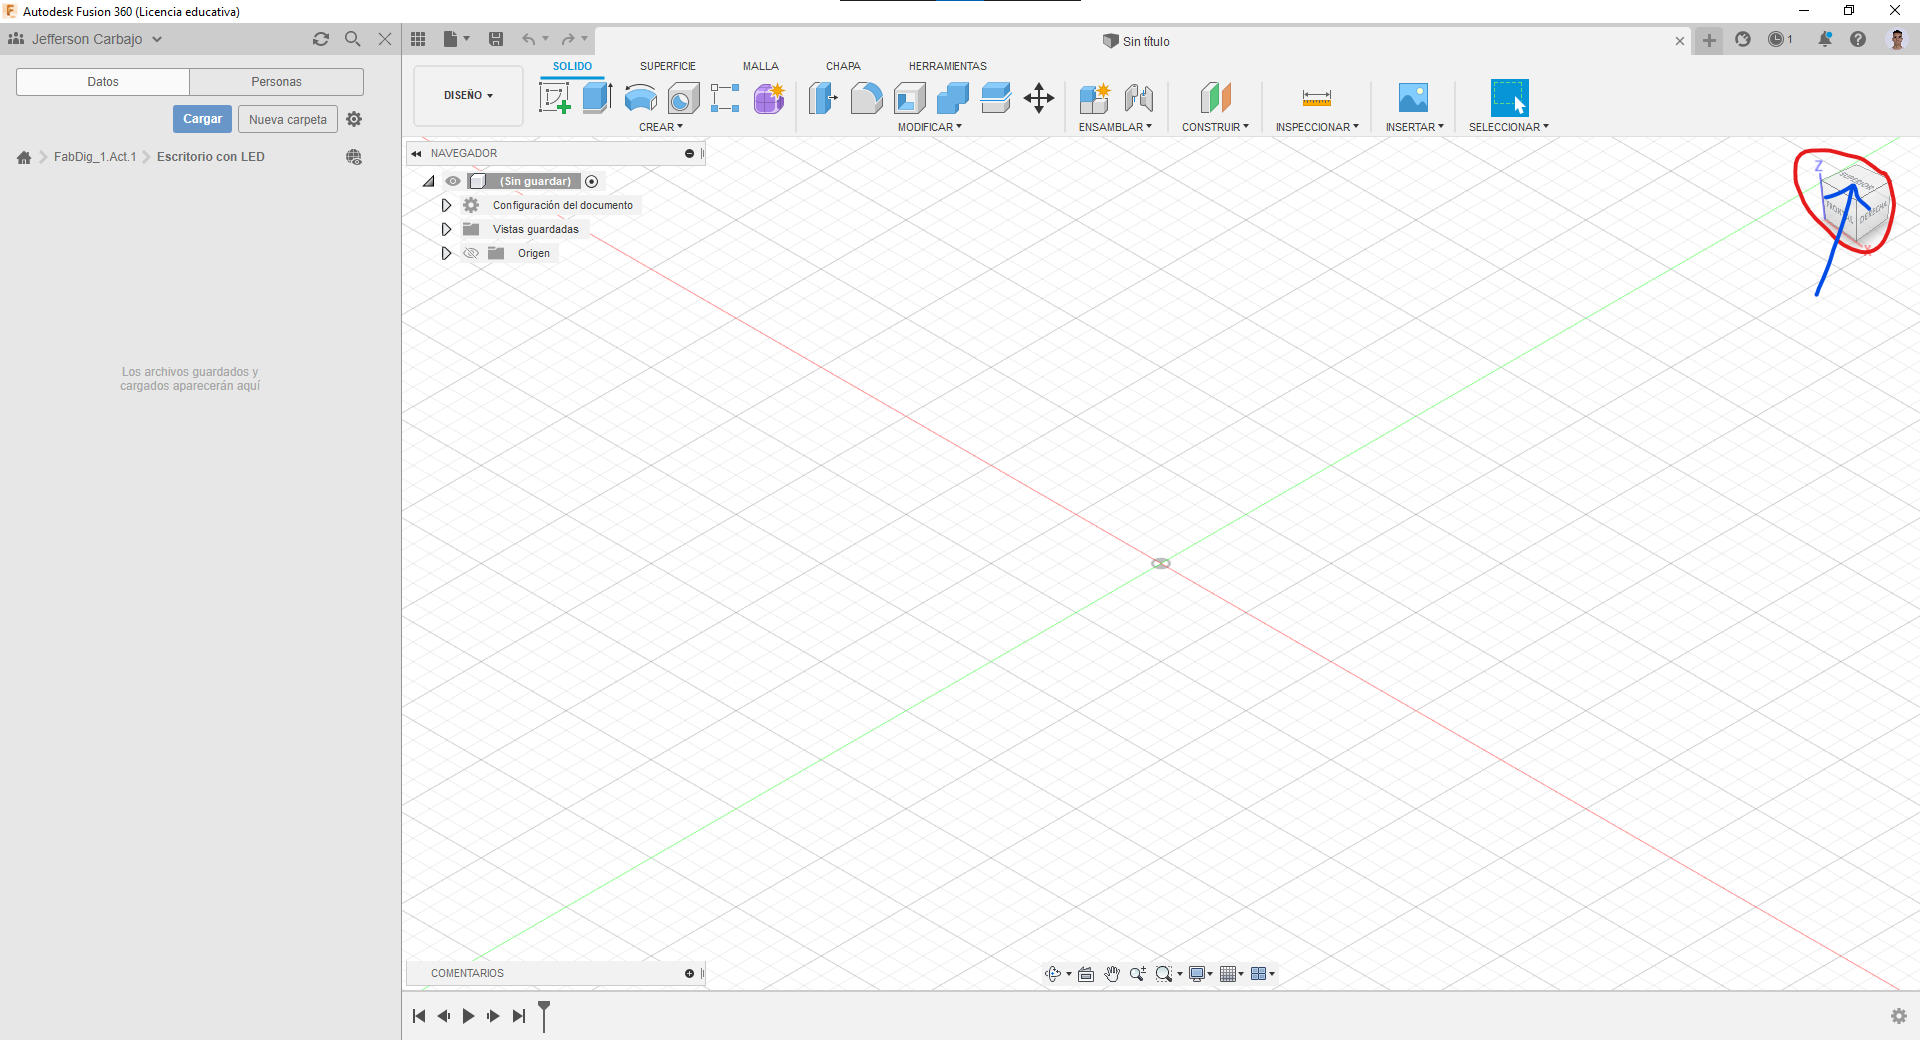Viewport: 1920px width, 1040px height.
Task: Click the Construir offset plane icon
Action: [x=1215, y=98]
